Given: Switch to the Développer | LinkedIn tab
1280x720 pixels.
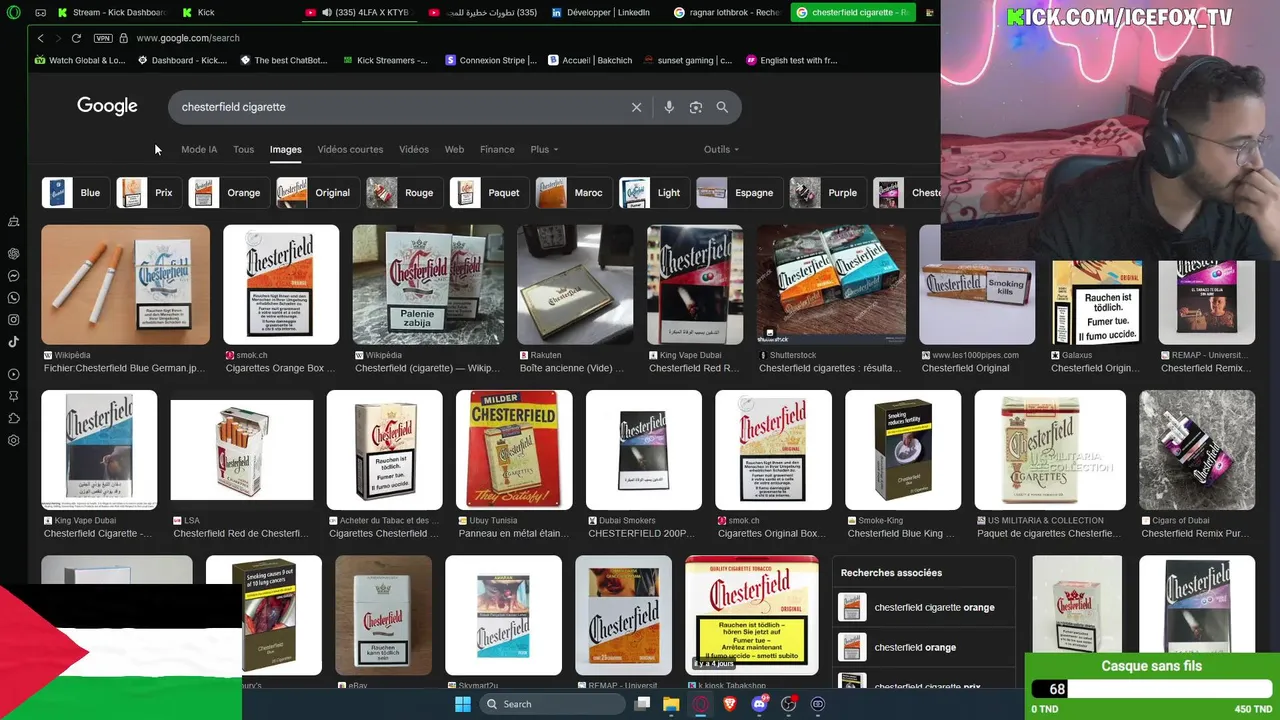Looking at the screenshot, I should click(600, 12).
